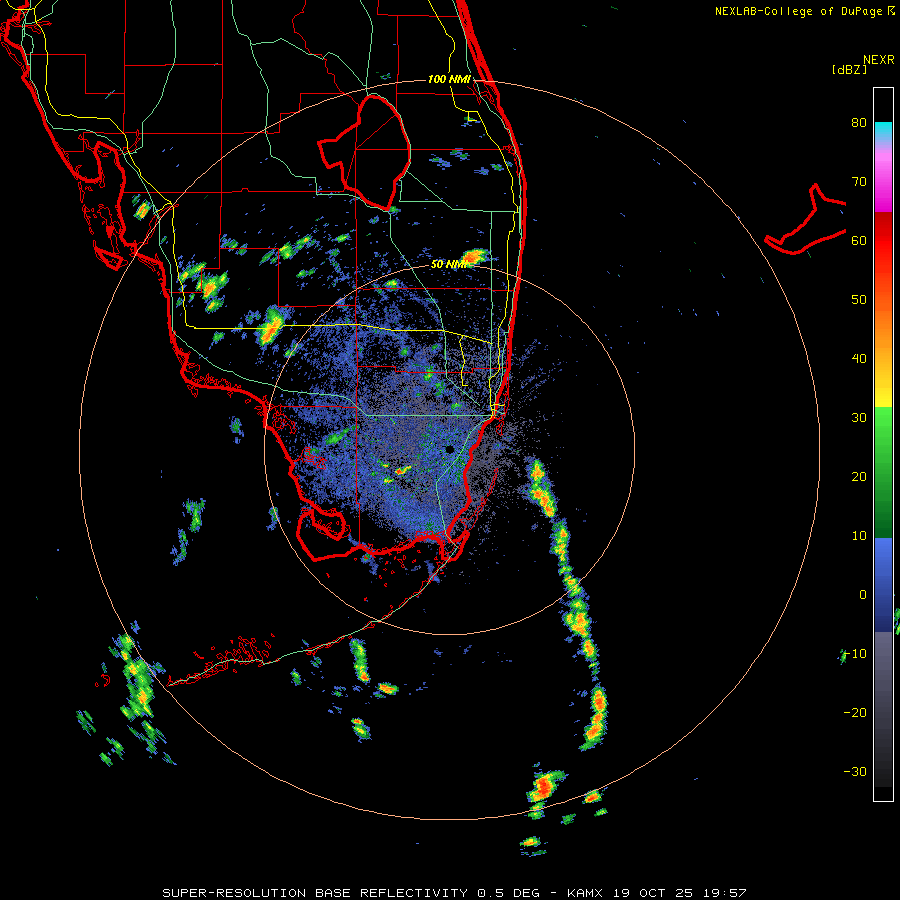This screenshot has height=900, width=900.
Task: Click the 80 value on dBZ scale
Action: 859,123
